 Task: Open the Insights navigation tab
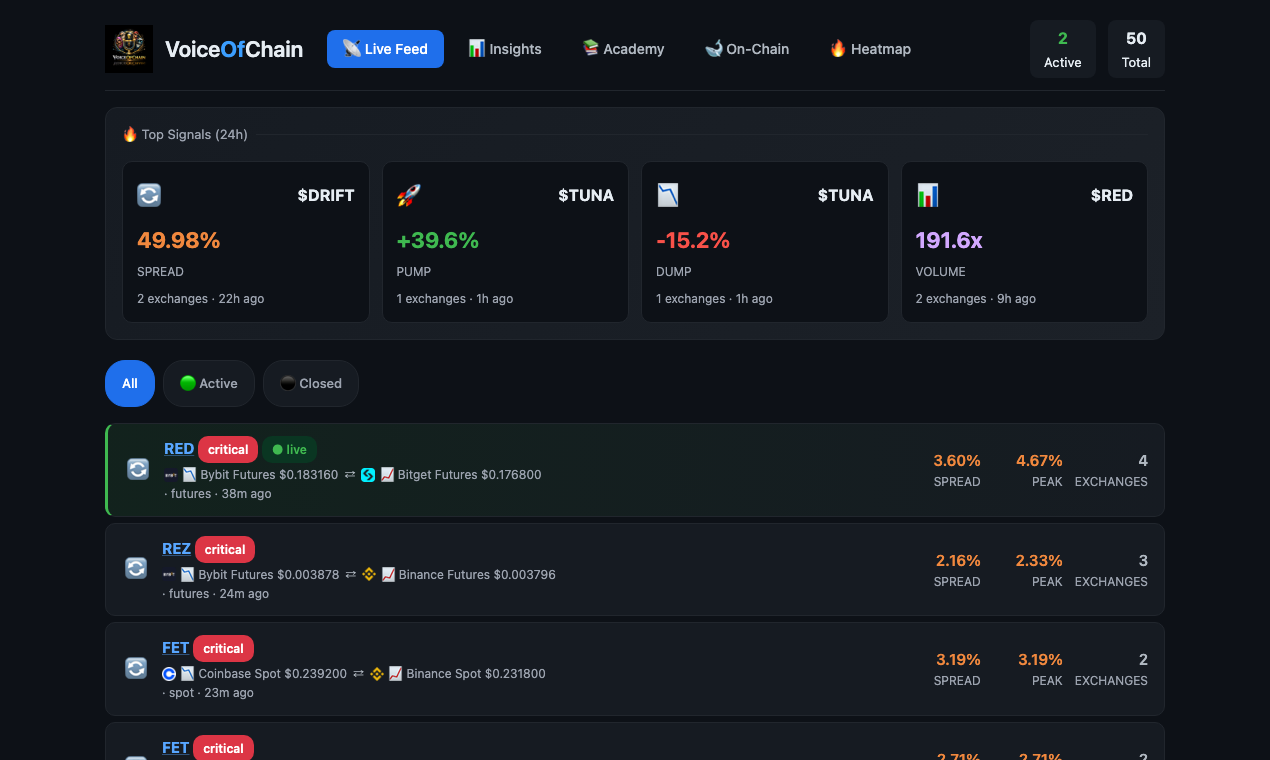505,48
